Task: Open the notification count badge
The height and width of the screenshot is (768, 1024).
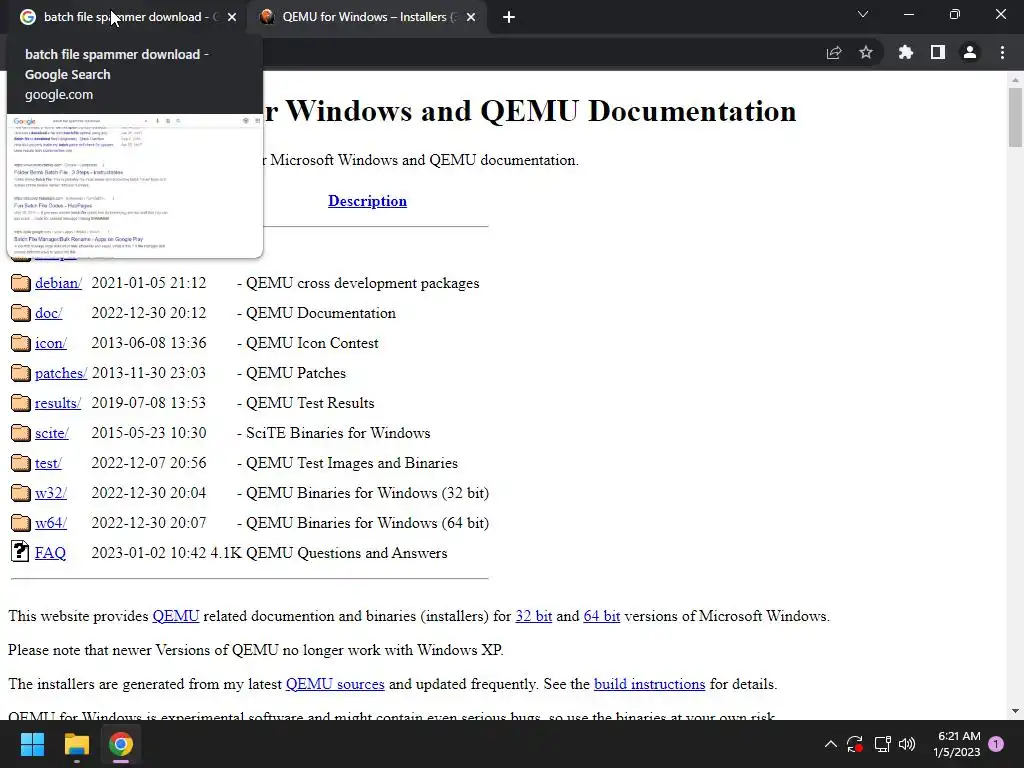Action: [996, 744]
